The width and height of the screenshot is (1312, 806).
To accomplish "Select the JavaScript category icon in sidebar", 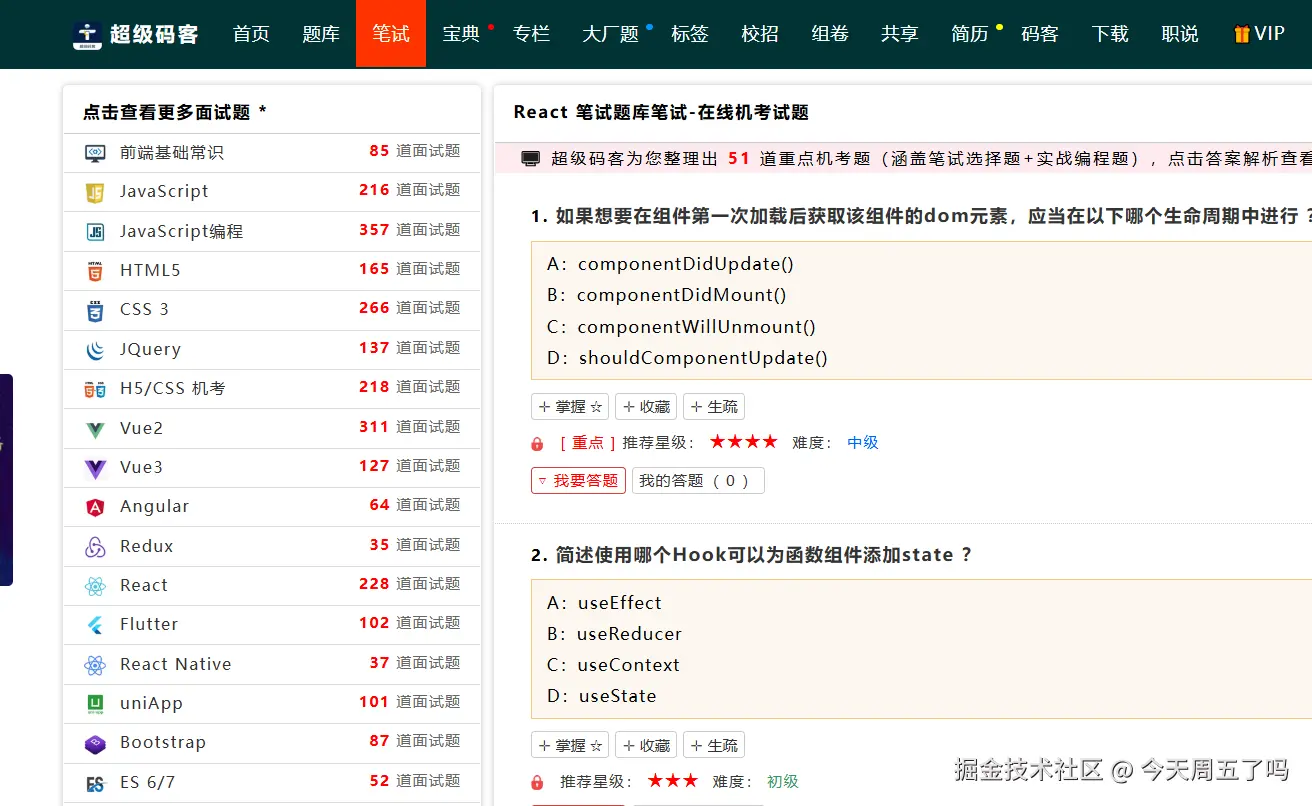I will (x=93, y=191).
